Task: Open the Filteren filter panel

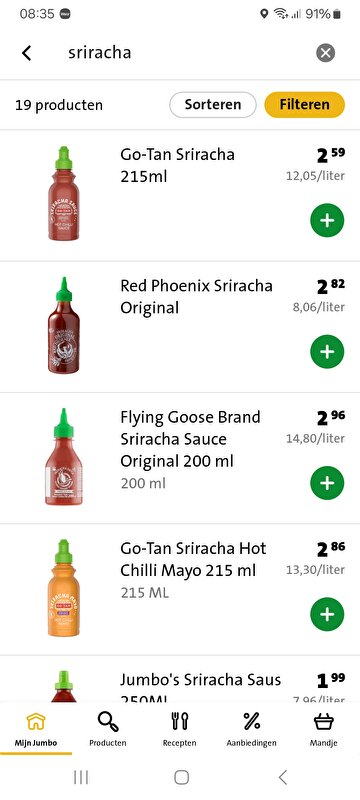Action: (304, 105)
